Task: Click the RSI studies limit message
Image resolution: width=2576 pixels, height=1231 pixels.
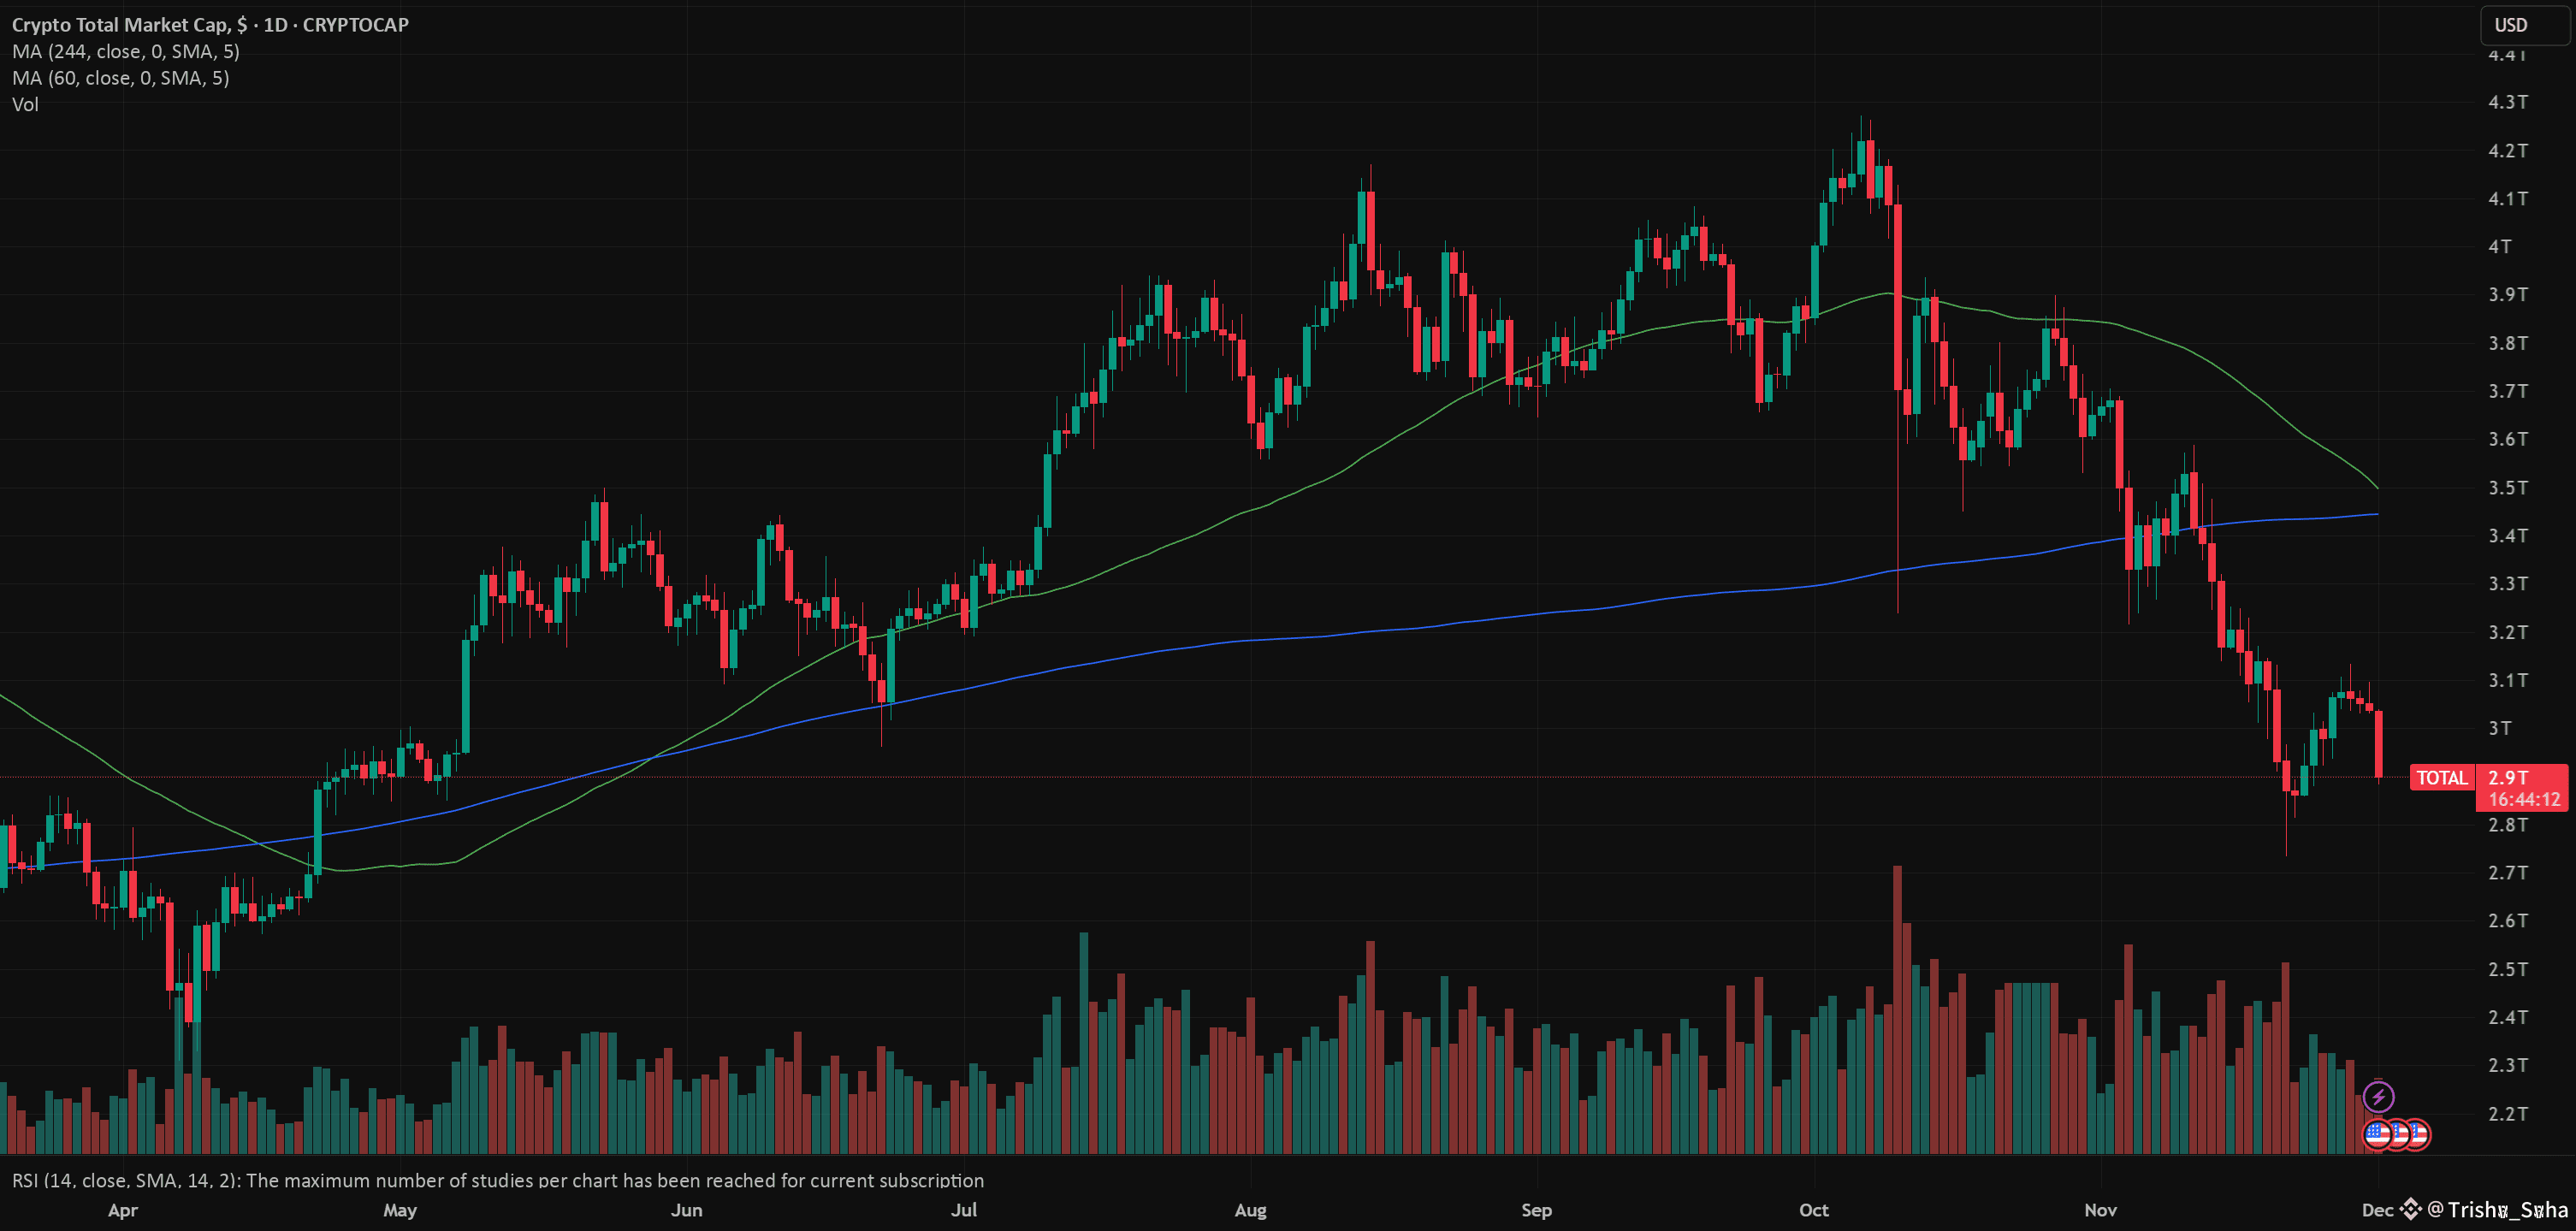Action: [x=498, y=1180]
